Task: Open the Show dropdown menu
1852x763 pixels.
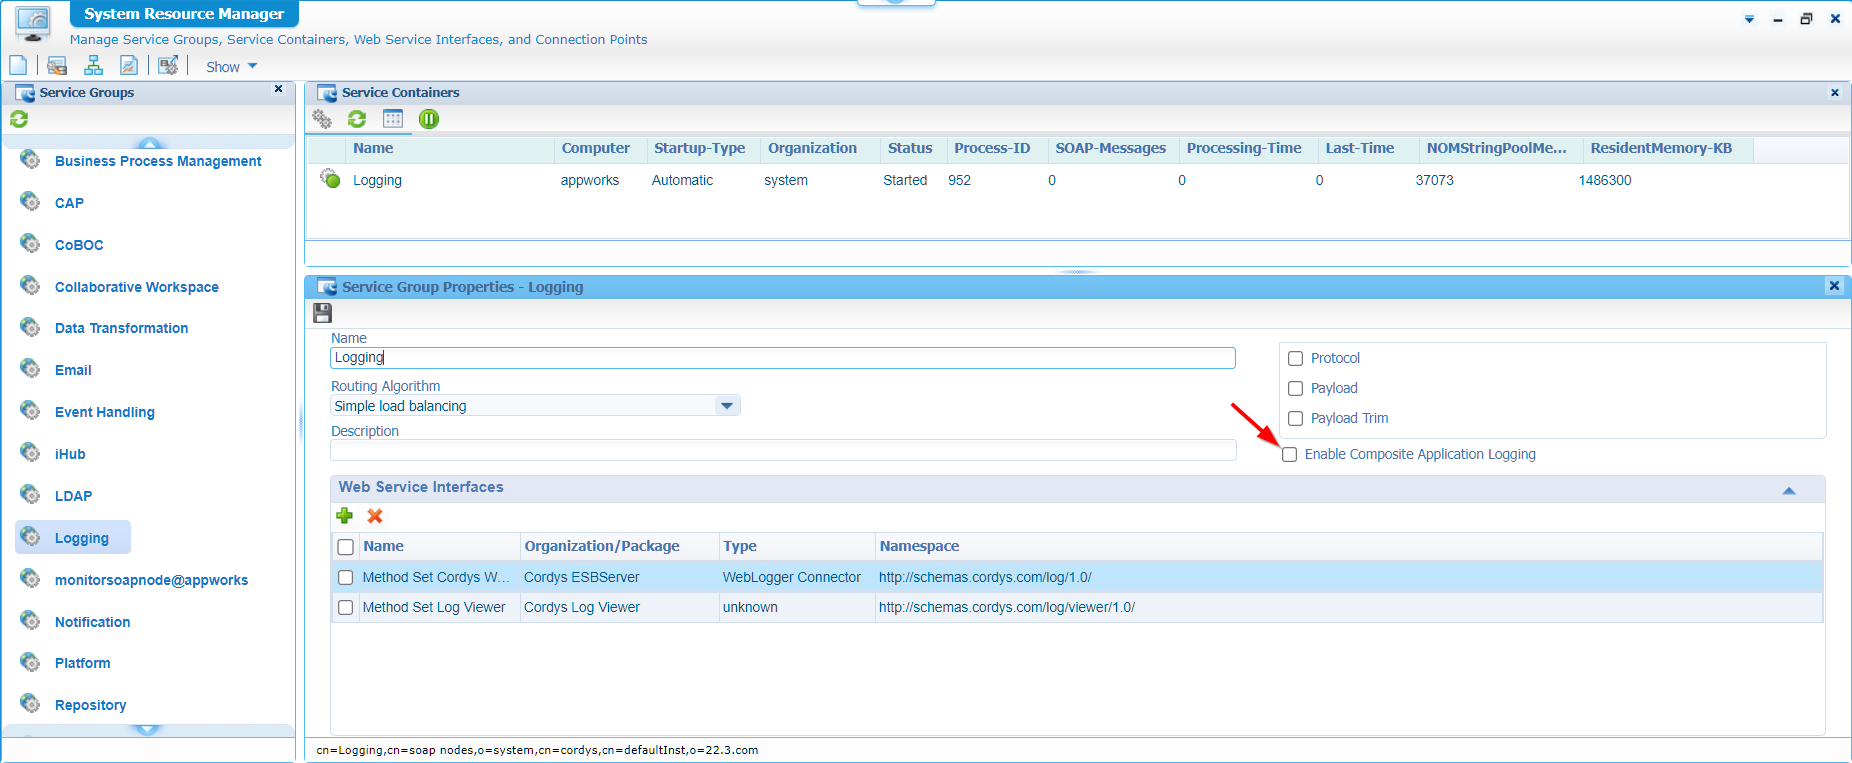Action: [x=232, y=67]
